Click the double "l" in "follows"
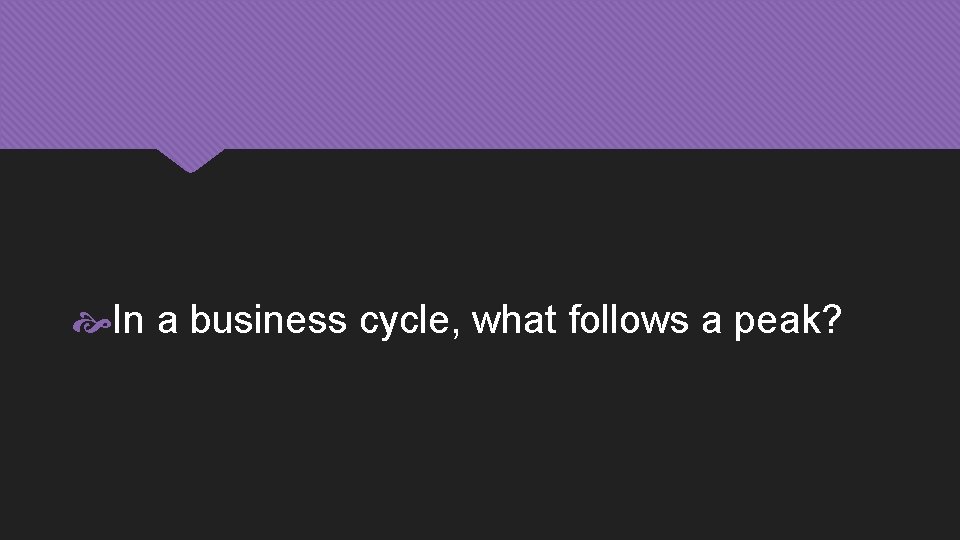The height and width of the screenshot is (540, 960). (x=613, y=320)
